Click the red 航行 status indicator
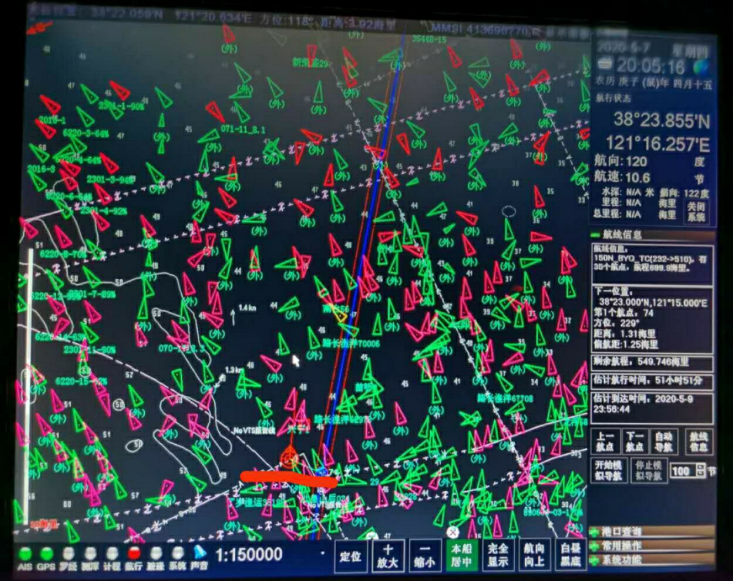Viewport: 733px width, 581px height. click(x=134, y=554)
